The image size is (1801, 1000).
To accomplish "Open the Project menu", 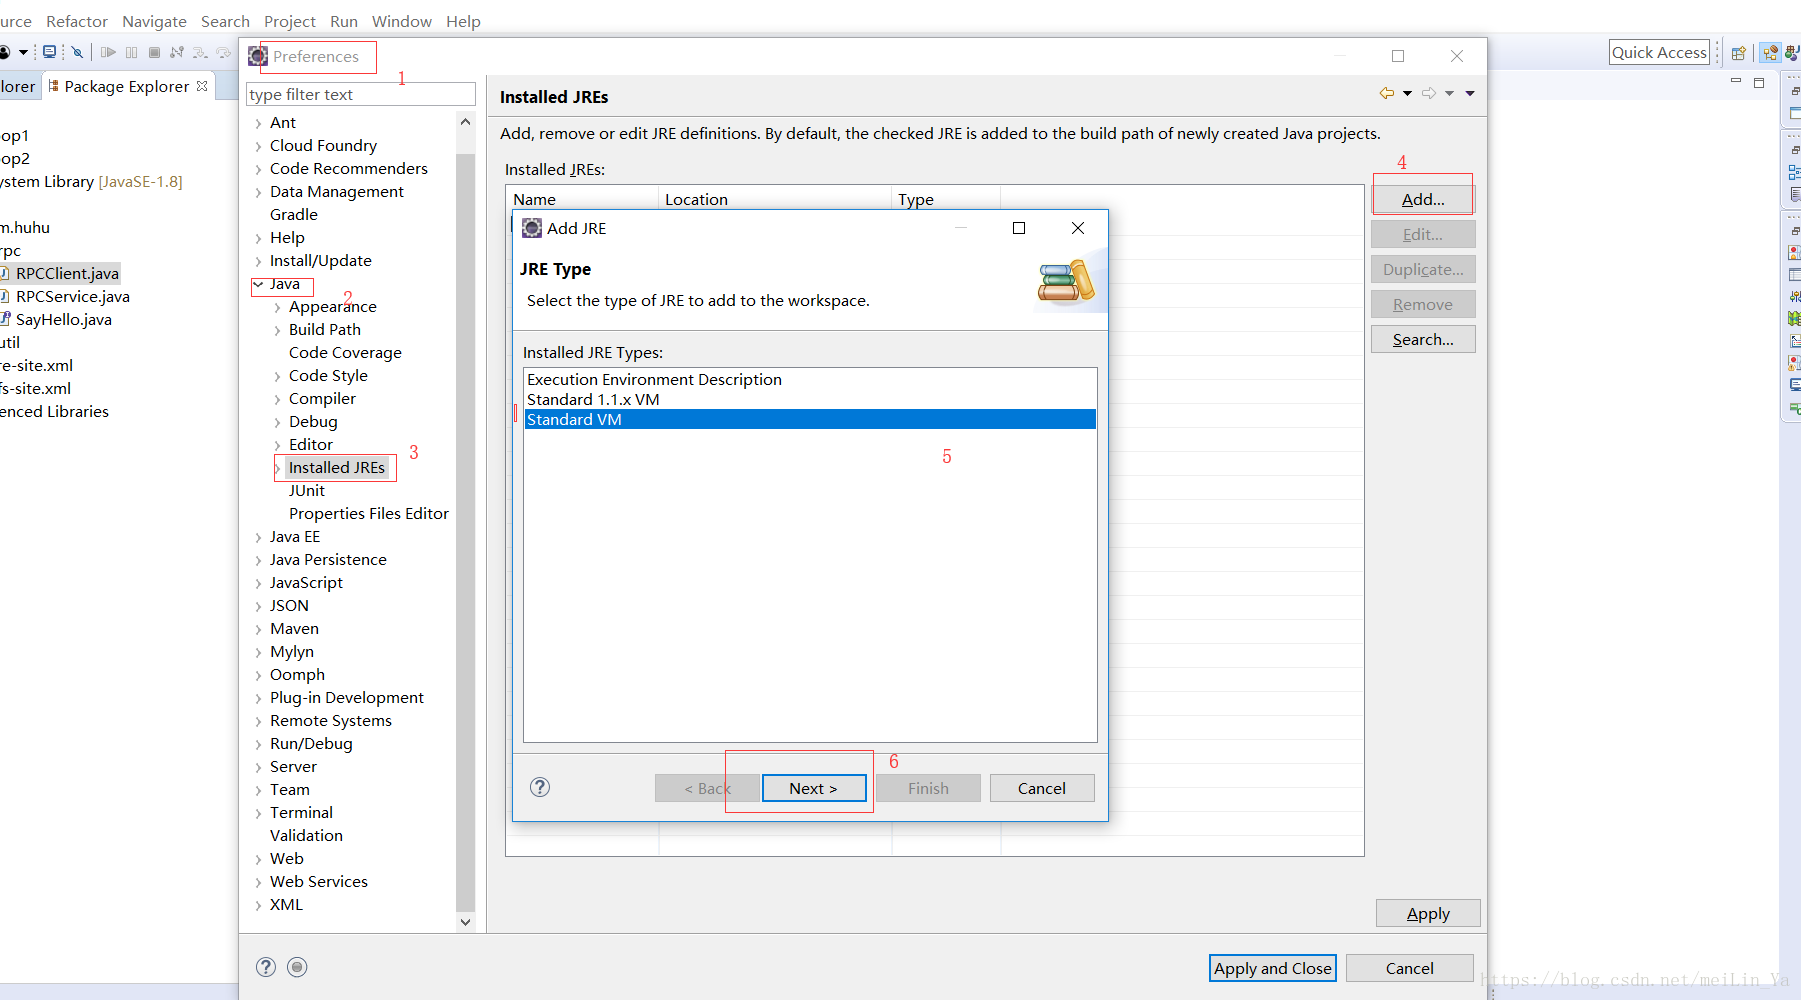I will point(290,21).
